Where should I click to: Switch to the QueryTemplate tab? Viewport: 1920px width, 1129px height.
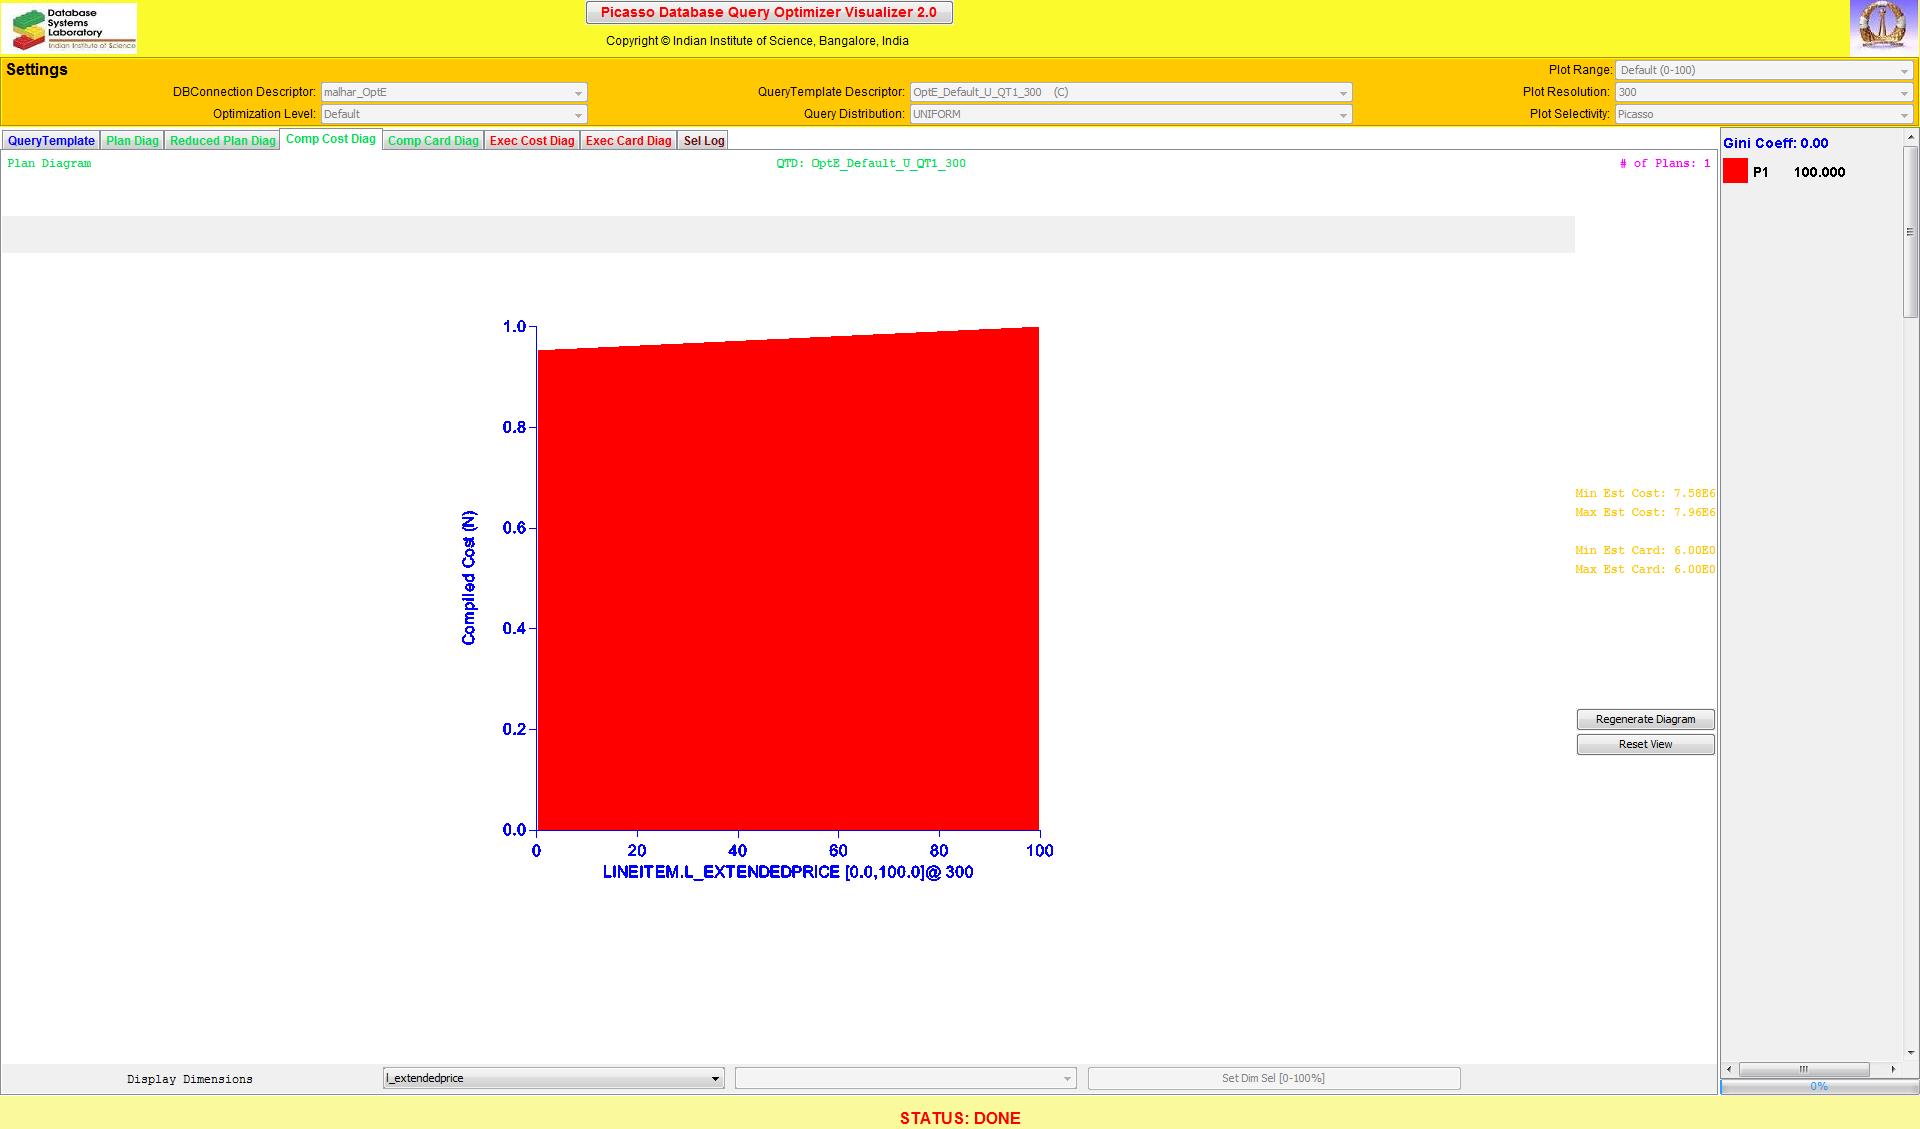pos(51,141)
